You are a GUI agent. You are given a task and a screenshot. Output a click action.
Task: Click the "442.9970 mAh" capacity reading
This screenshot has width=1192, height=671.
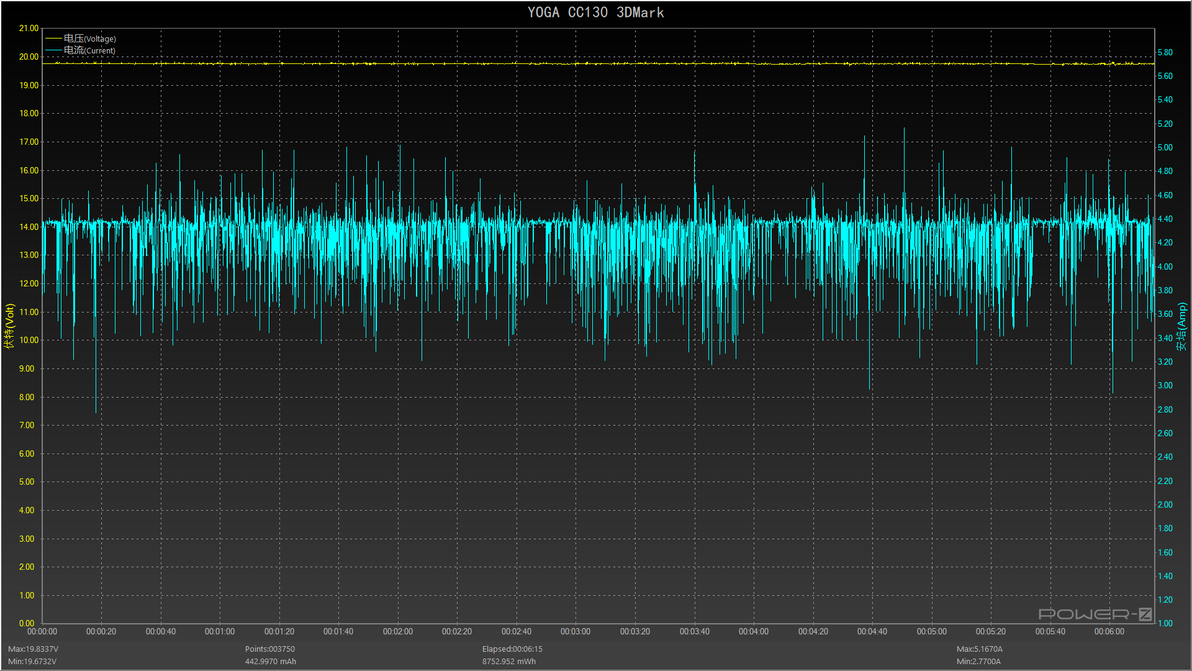point(271,661)
